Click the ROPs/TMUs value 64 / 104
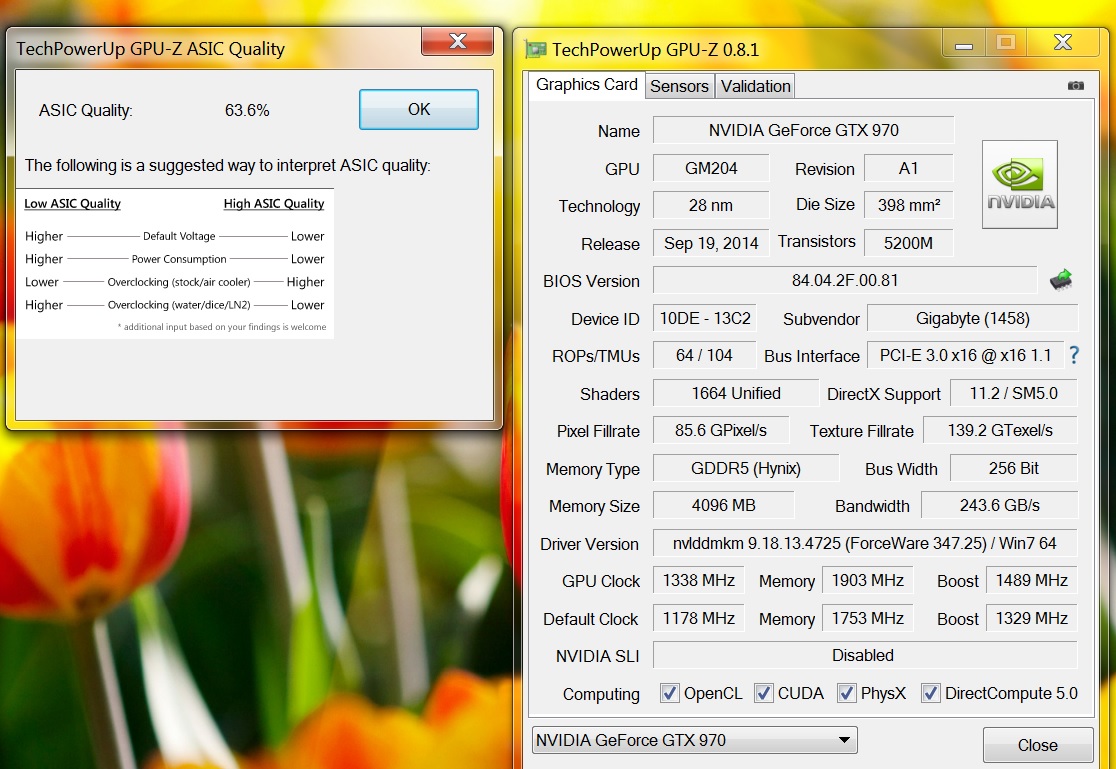The width and height of the screenshot is (1116, 769). click(x=705, y=355)
